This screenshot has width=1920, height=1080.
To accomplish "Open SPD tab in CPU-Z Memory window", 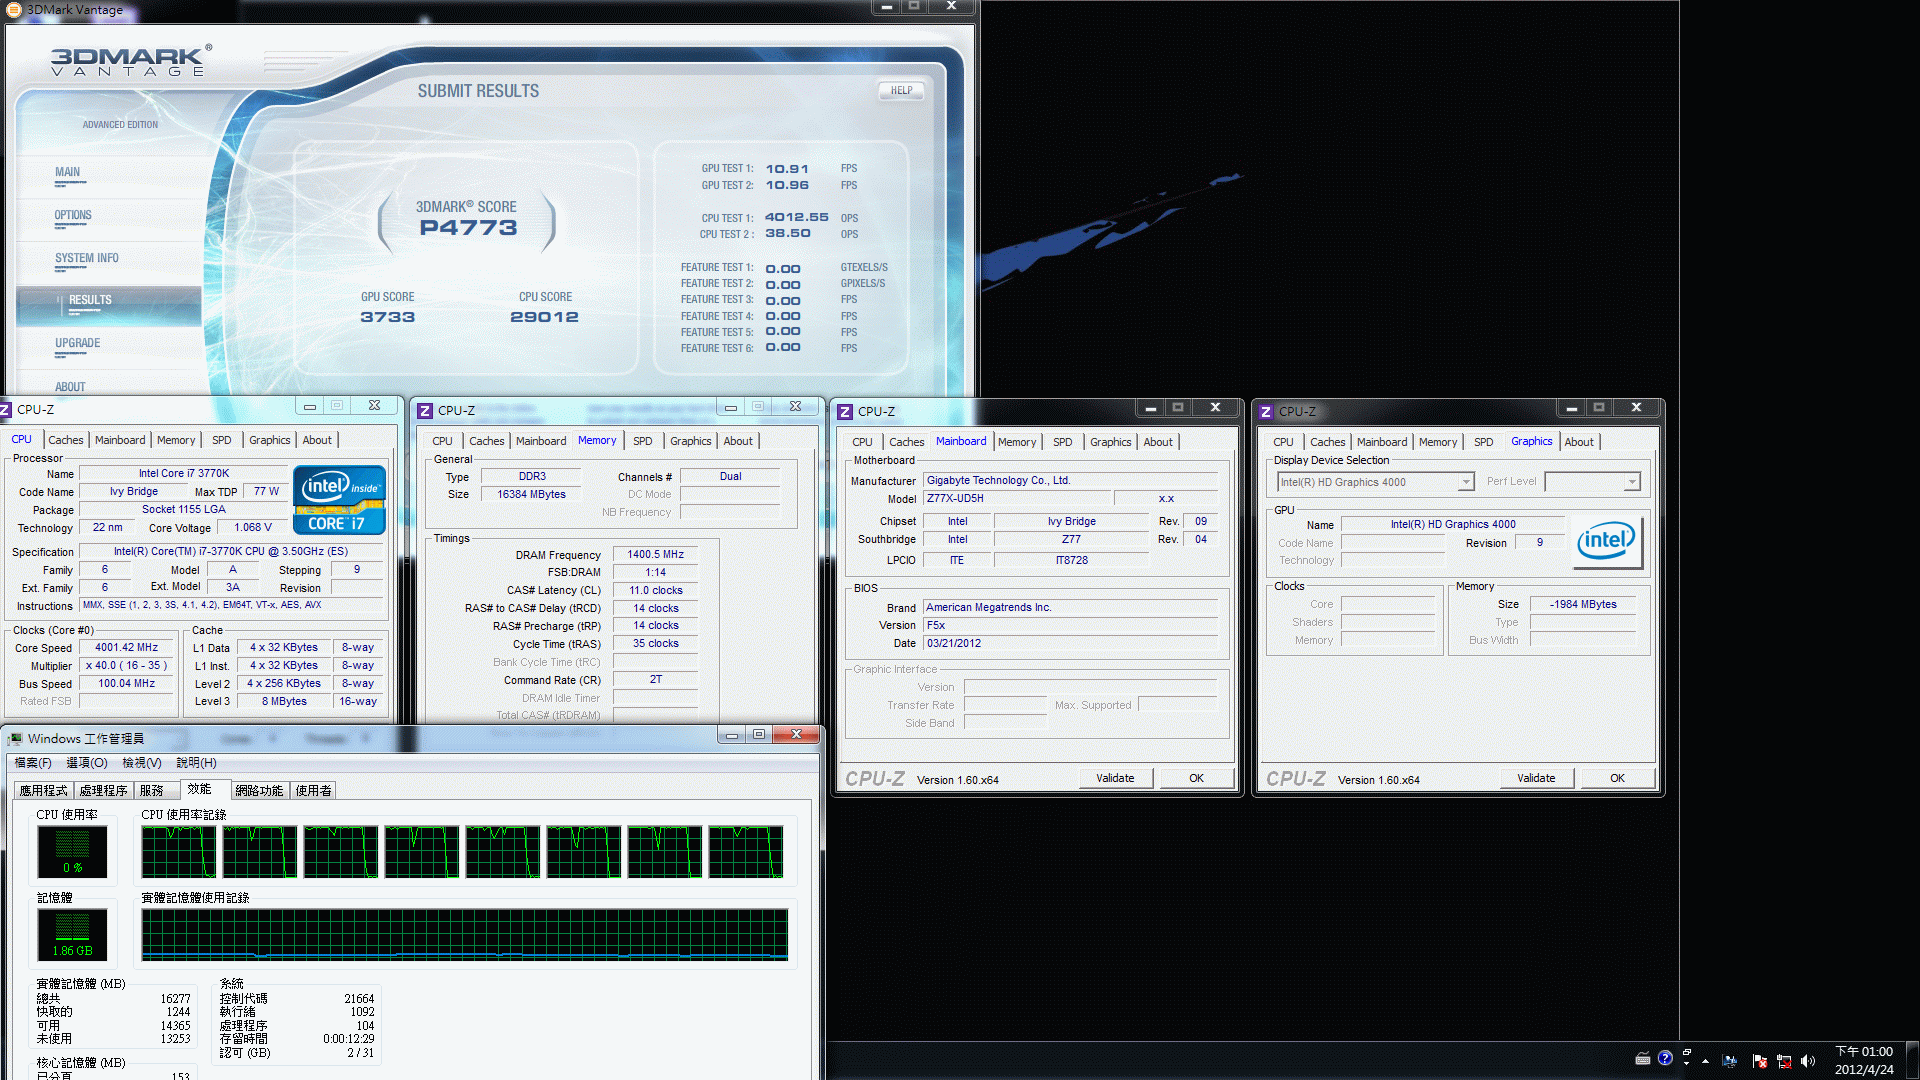I will click(x=643, y=441).
